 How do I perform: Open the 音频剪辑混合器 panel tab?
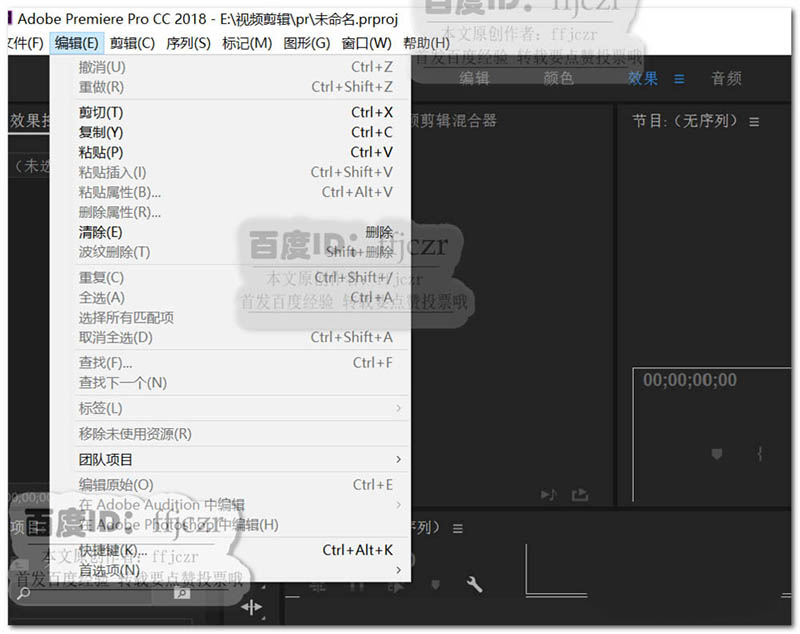(453, 120)
